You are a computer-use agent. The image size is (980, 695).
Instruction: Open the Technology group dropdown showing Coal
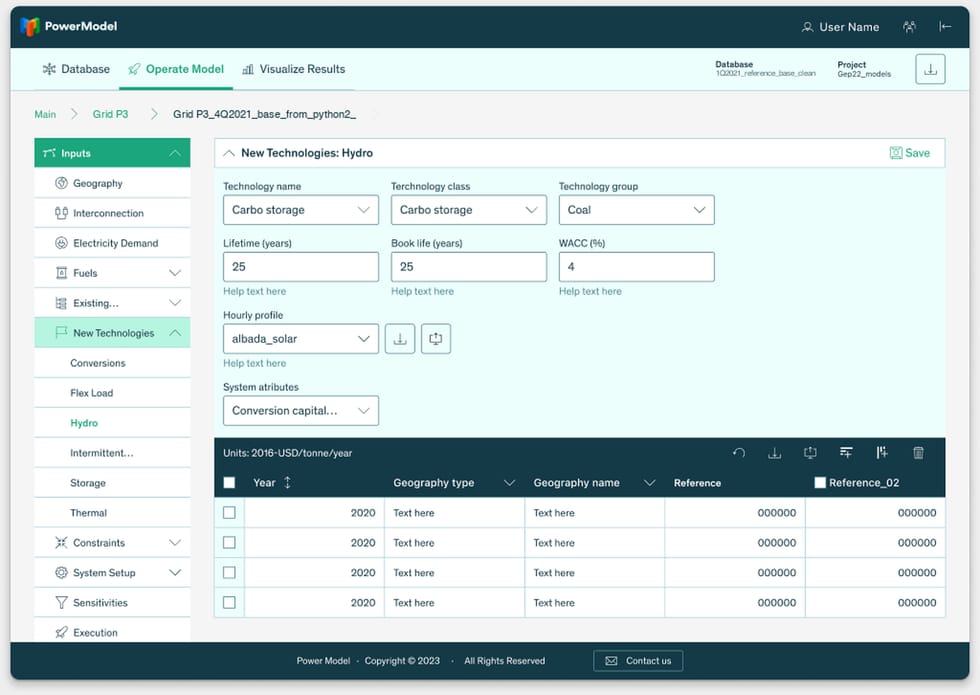pyautogui.click(x=636, y=210)
